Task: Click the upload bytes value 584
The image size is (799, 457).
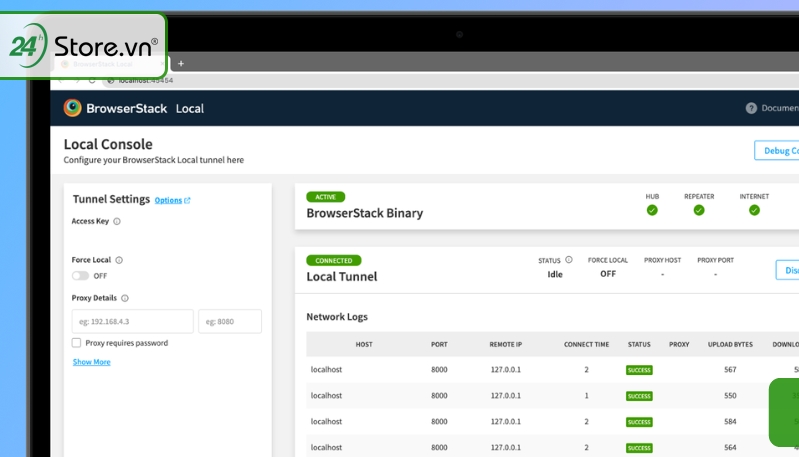Action: [x=730, y=421]
